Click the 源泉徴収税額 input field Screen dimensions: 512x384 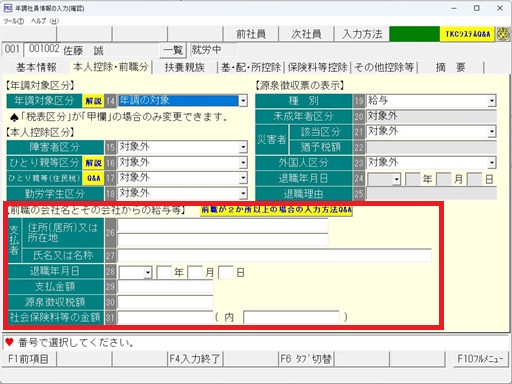165,302
